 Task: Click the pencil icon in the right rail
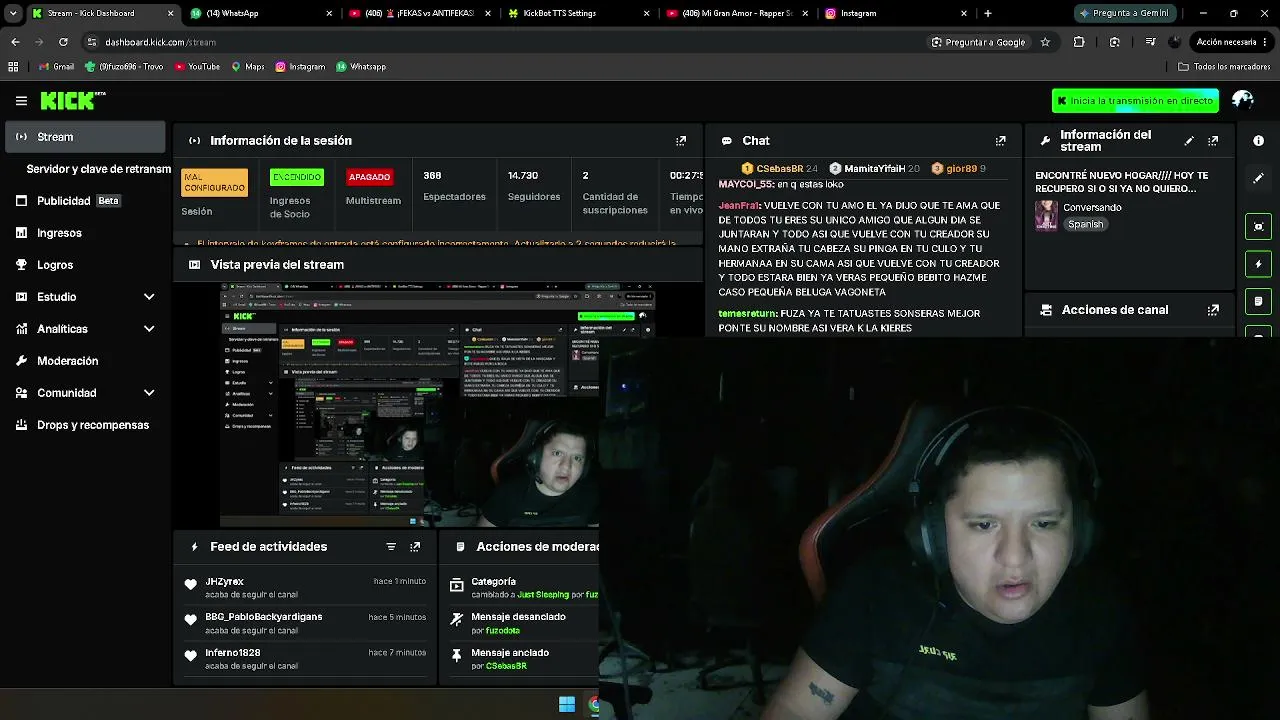[1259, 178]
